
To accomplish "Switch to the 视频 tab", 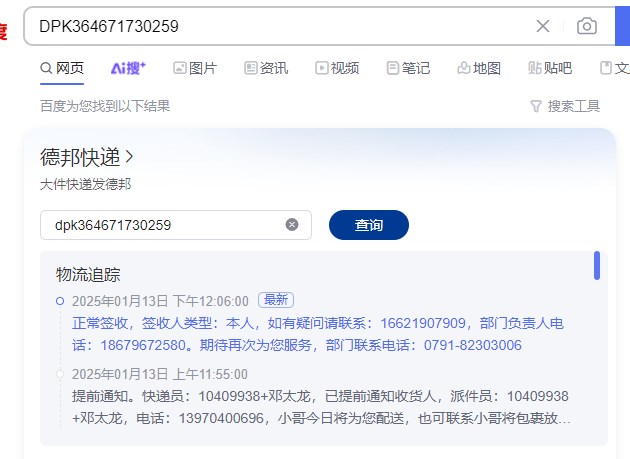I will coord(338,68).
